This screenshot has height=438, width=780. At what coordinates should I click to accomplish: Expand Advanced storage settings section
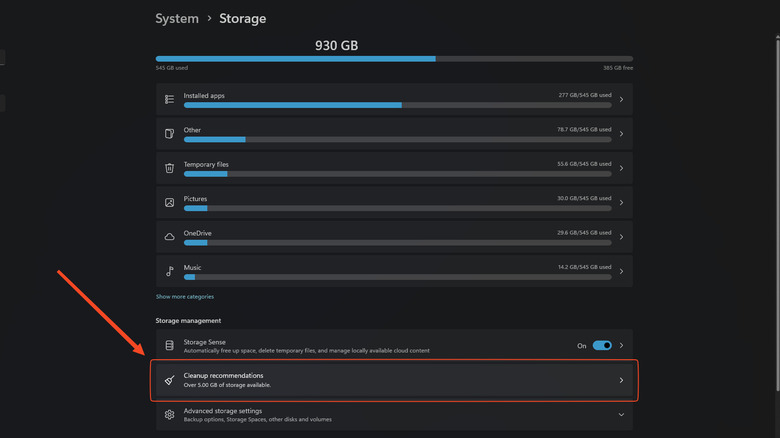pyautogui.click(x=621, y=414)
